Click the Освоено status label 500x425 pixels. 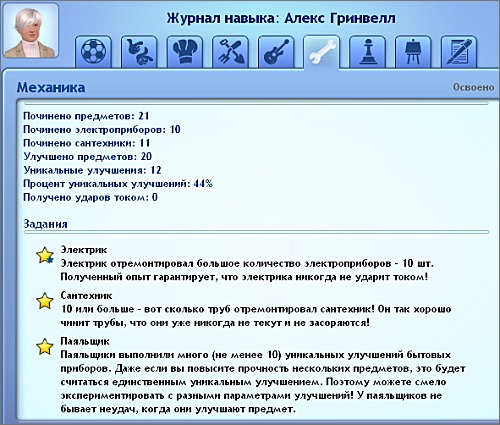pyautogui.click(x=473, y=87)
